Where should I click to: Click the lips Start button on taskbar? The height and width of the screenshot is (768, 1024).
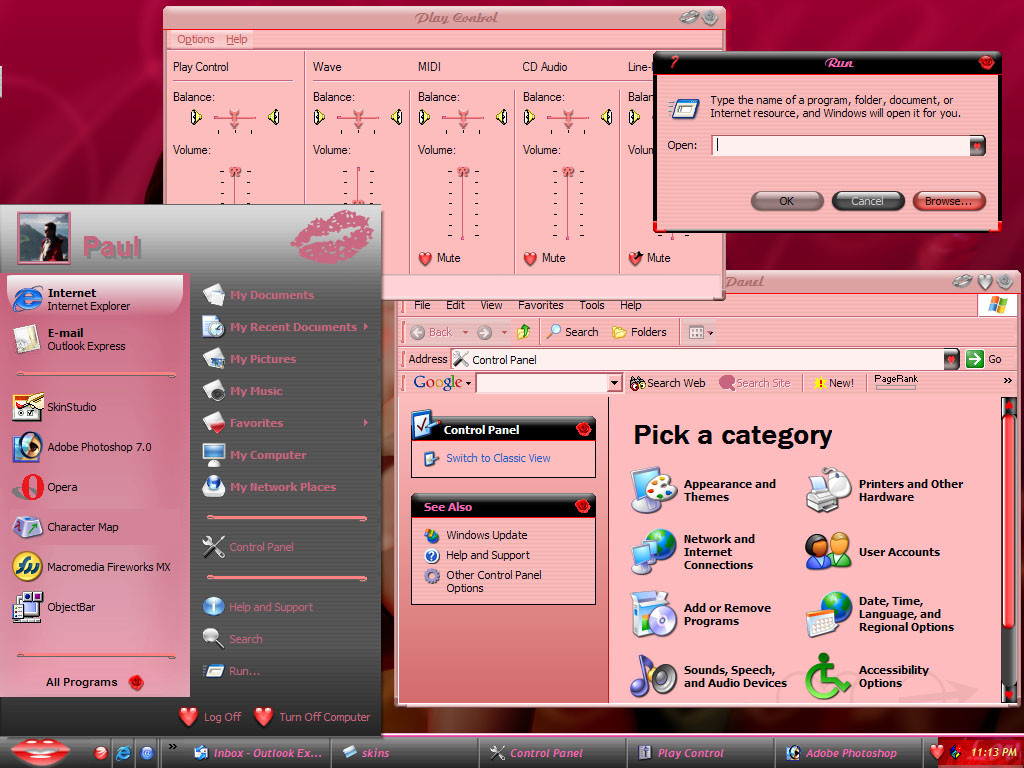pos(40,752)
